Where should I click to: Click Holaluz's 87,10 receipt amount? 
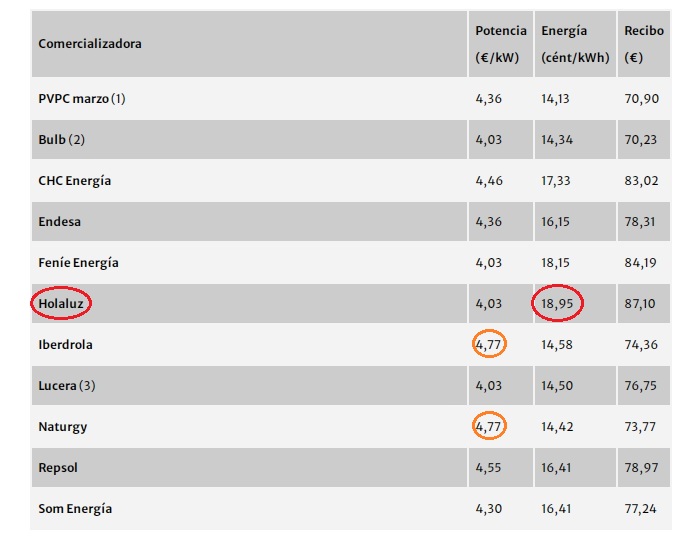click(641, 303)
